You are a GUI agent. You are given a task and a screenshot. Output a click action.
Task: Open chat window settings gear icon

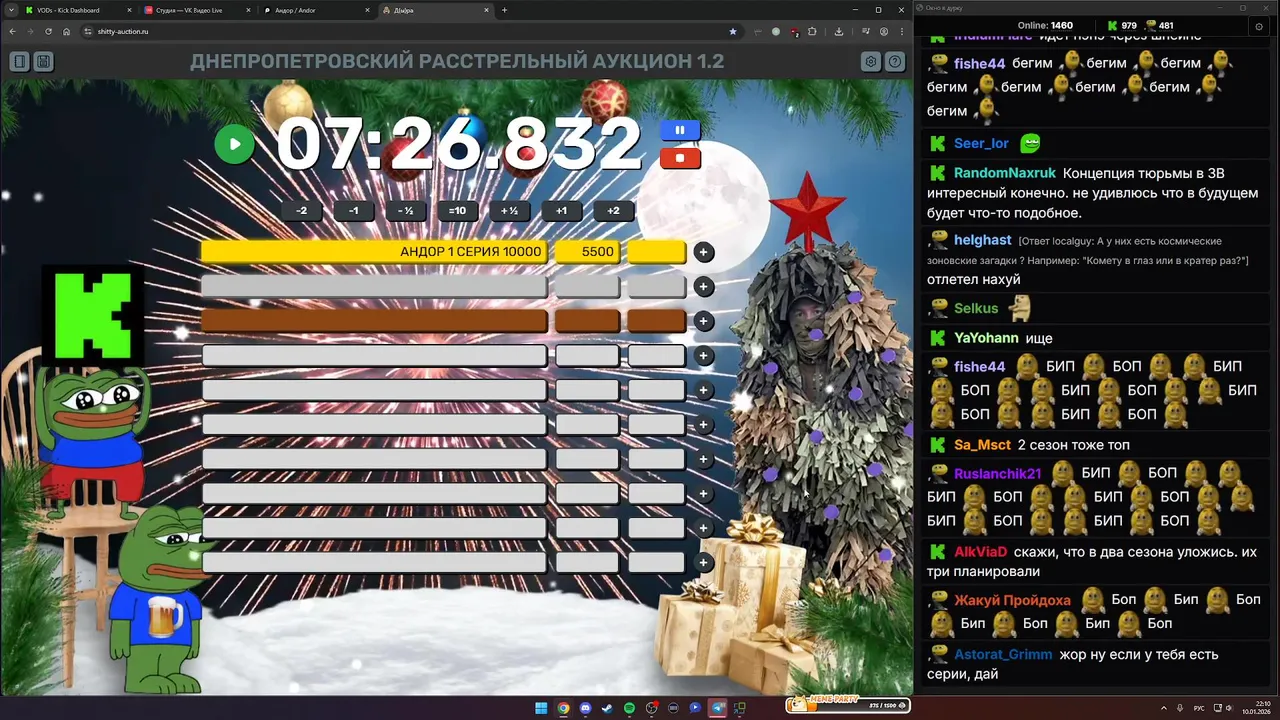1259,26
